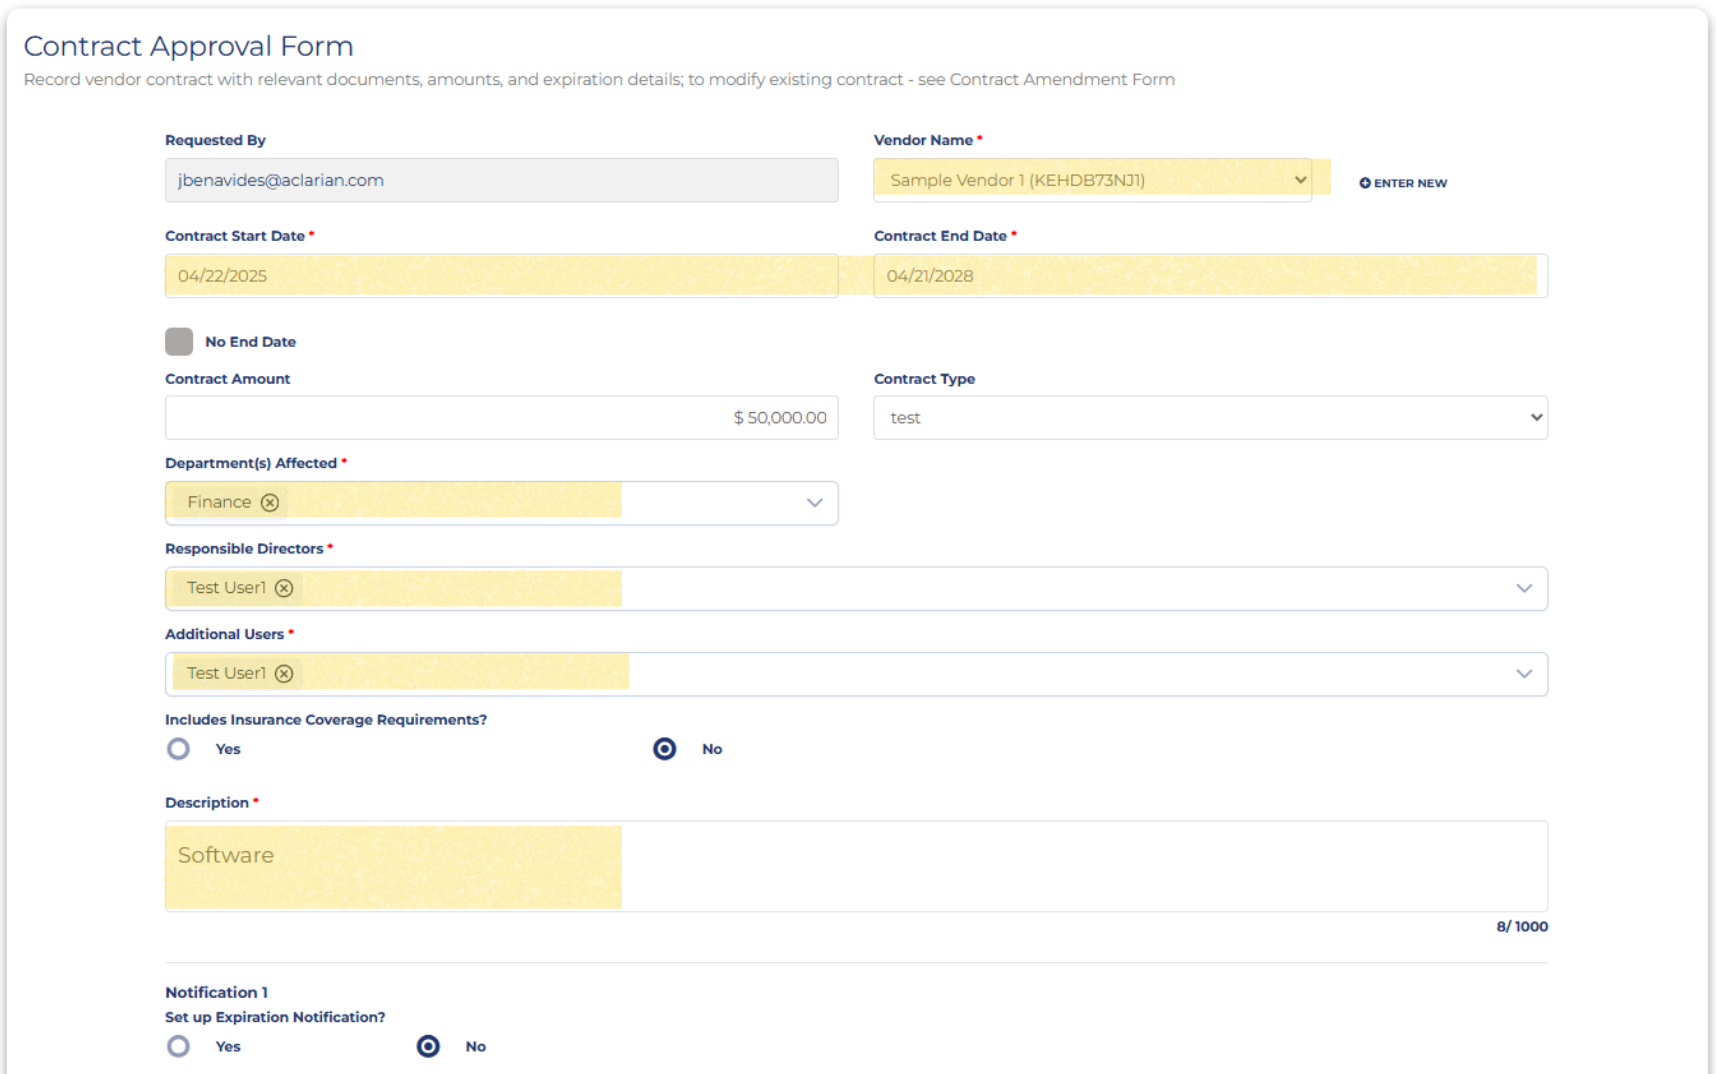This screenshot has height=1074, width=1716.
Task: Click the No End Date label
Action: [251, 342]
